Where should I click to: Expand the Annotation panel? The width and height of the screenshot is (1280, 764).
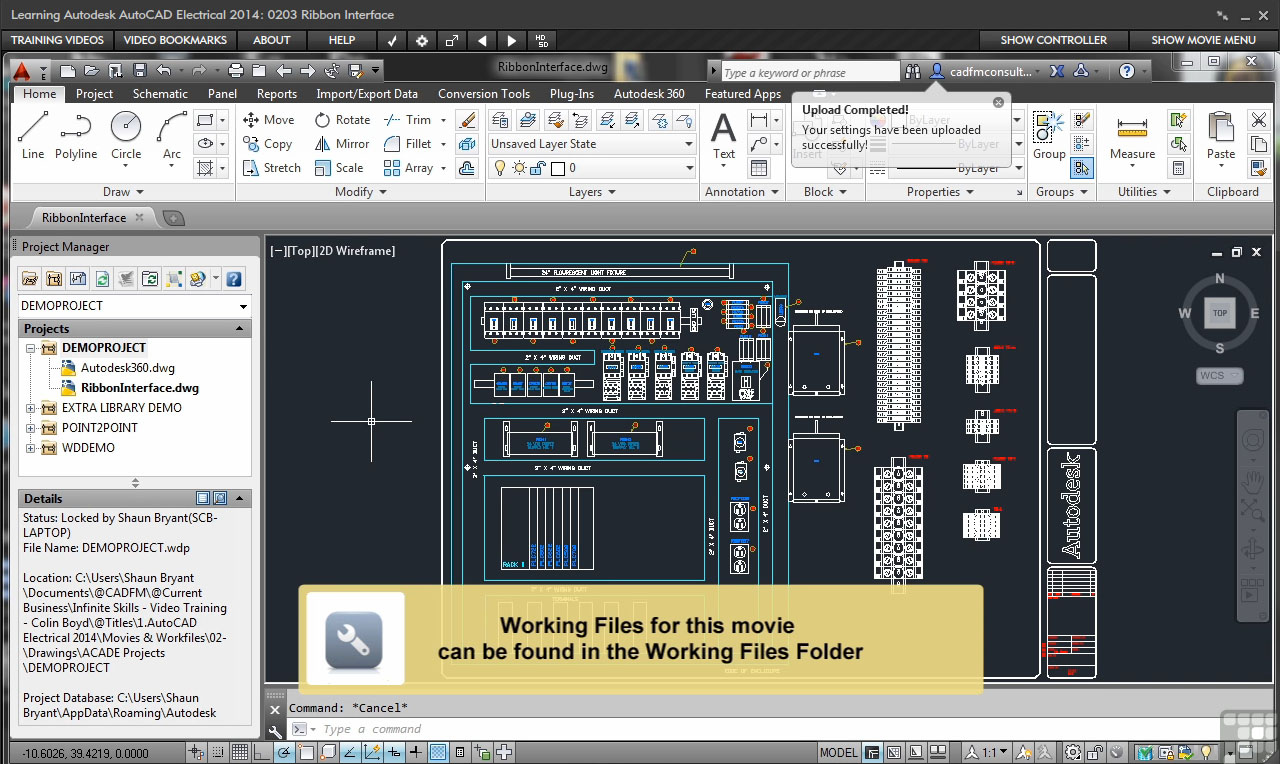(741, 192)
